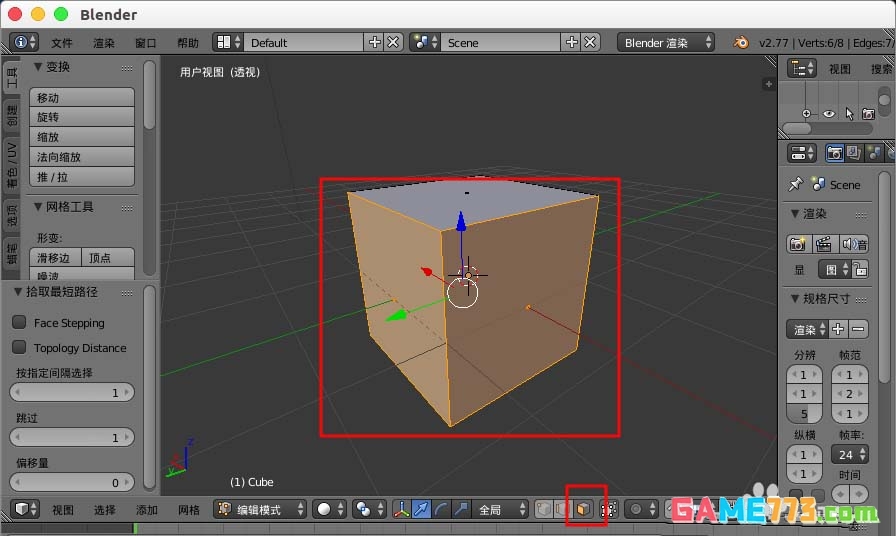The width and height of the screenshot is (896, 536).
Task: Add a new scene next to Scene
Action: 571,42
